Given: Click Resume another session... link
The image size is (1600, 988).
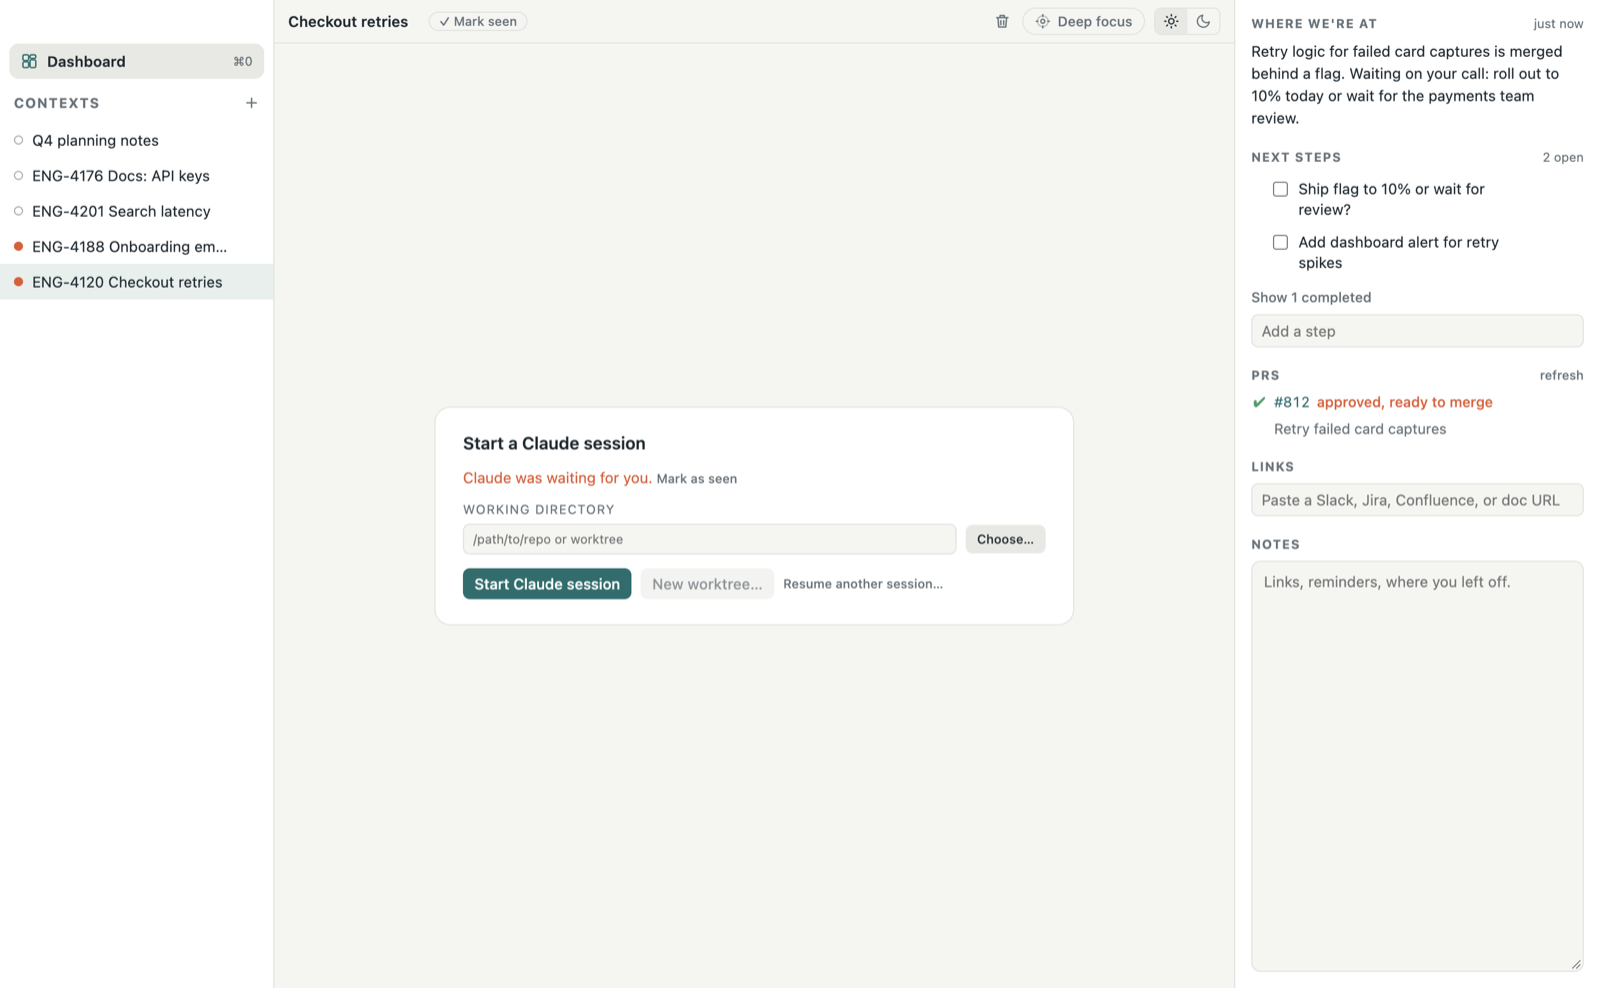Looking at the screenshot, I should [x=863, y=584].
